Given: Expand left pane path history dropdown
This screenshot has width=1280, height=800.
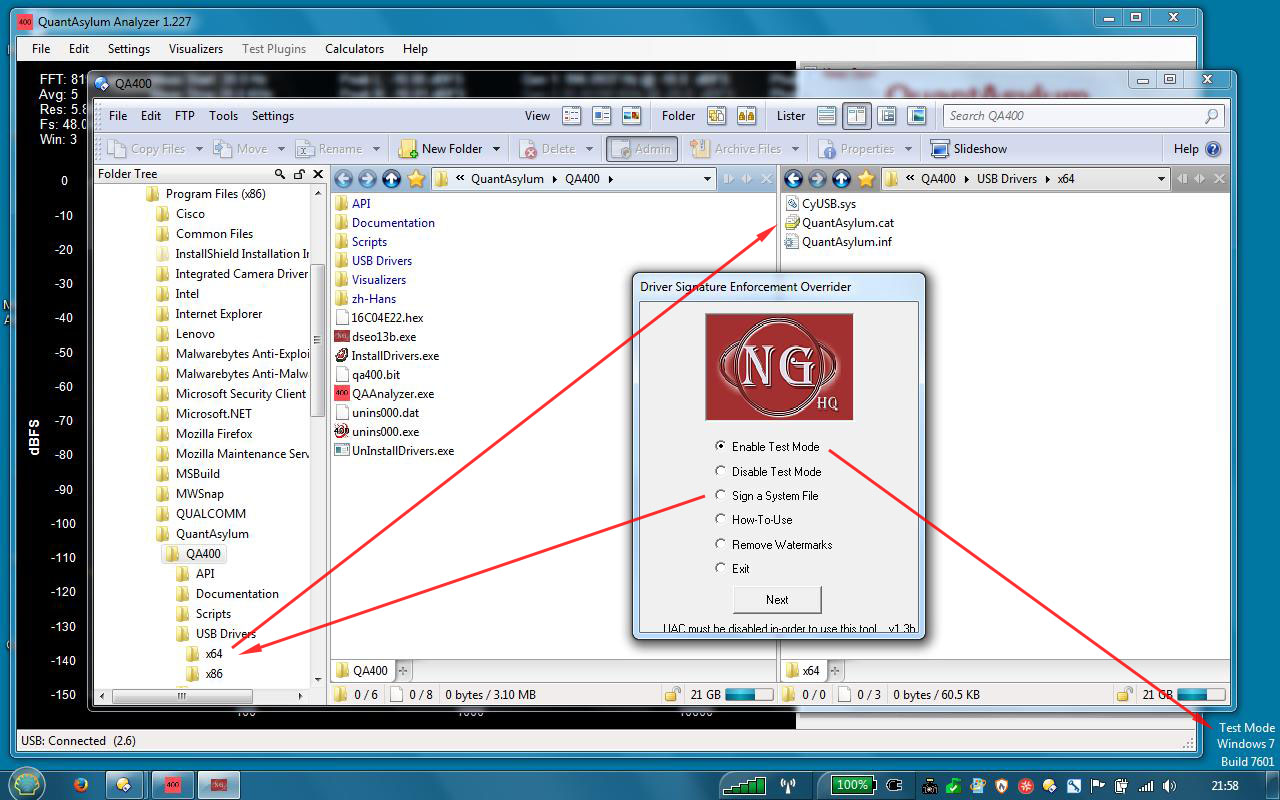Looking at the screenshot, I should coord(708,179).
